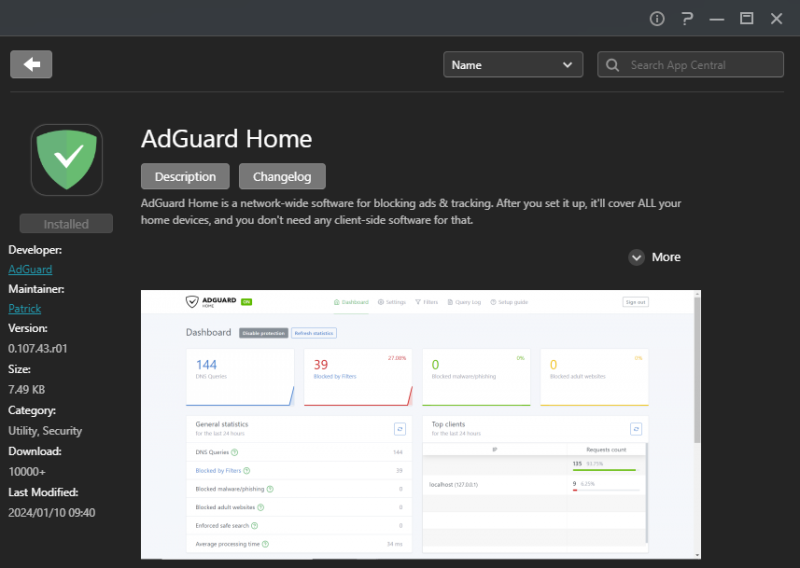Click General statistics refresh icon
This screenshot has width=800, height=568.
click(400, 429)
